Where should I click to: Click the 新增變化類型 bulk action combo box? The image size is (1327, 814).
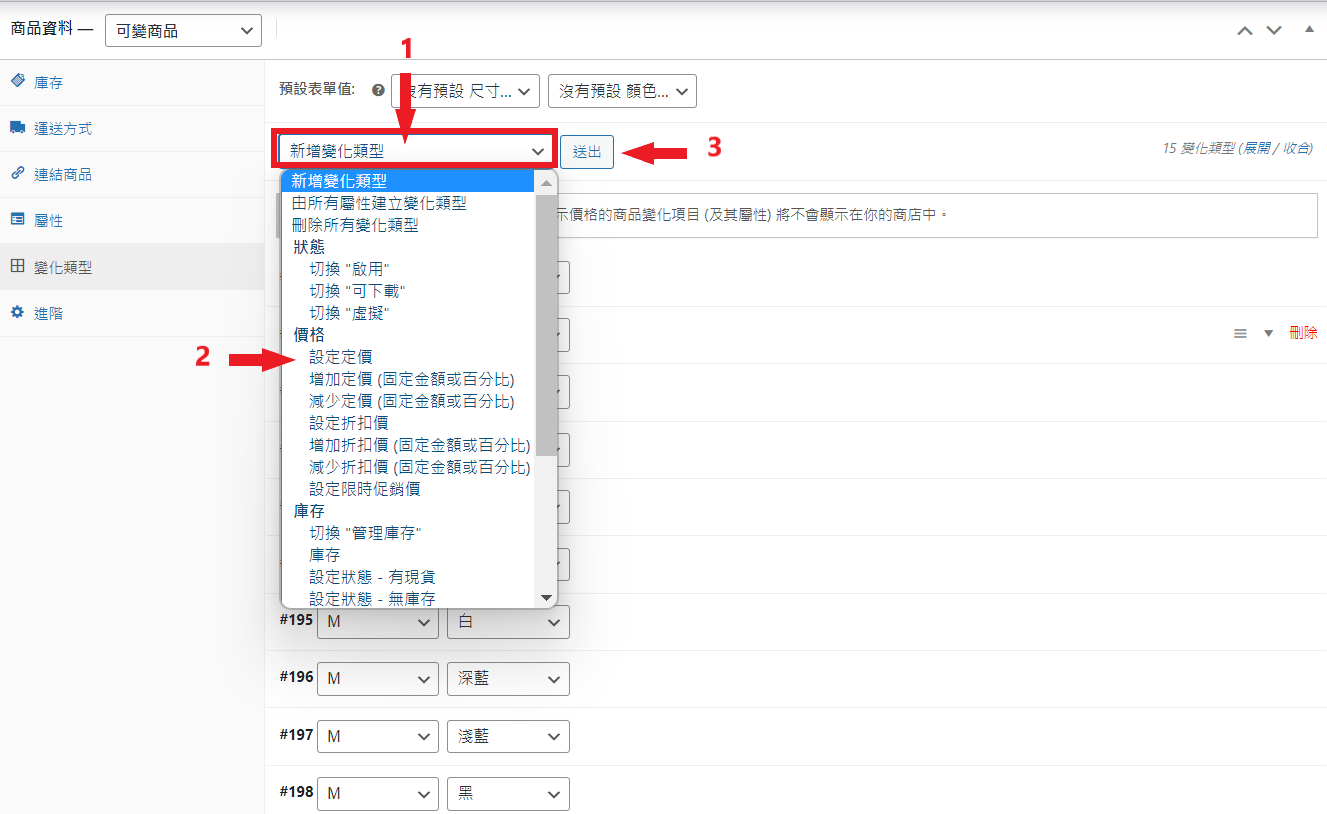tap(414, 152)
